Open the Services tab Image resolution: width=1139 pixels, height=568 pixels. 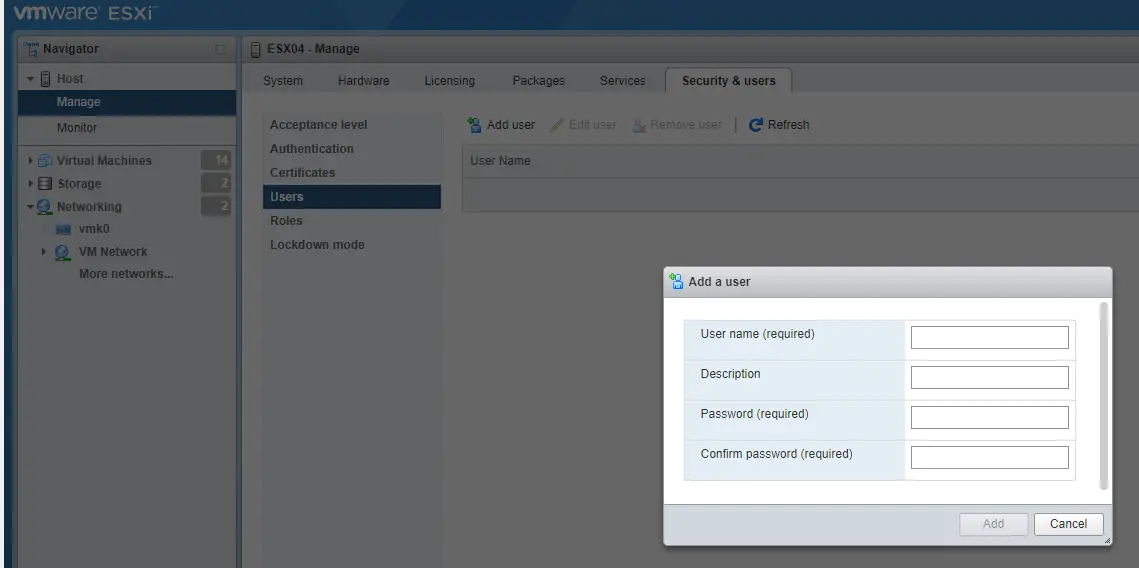click(x=622, y=81)
